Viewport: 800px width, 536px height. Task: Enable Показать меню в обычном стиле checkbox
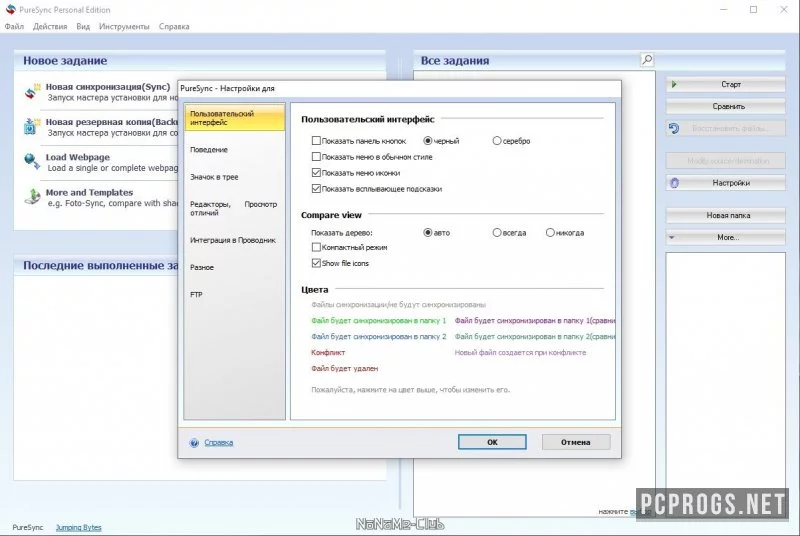[316, 157]
